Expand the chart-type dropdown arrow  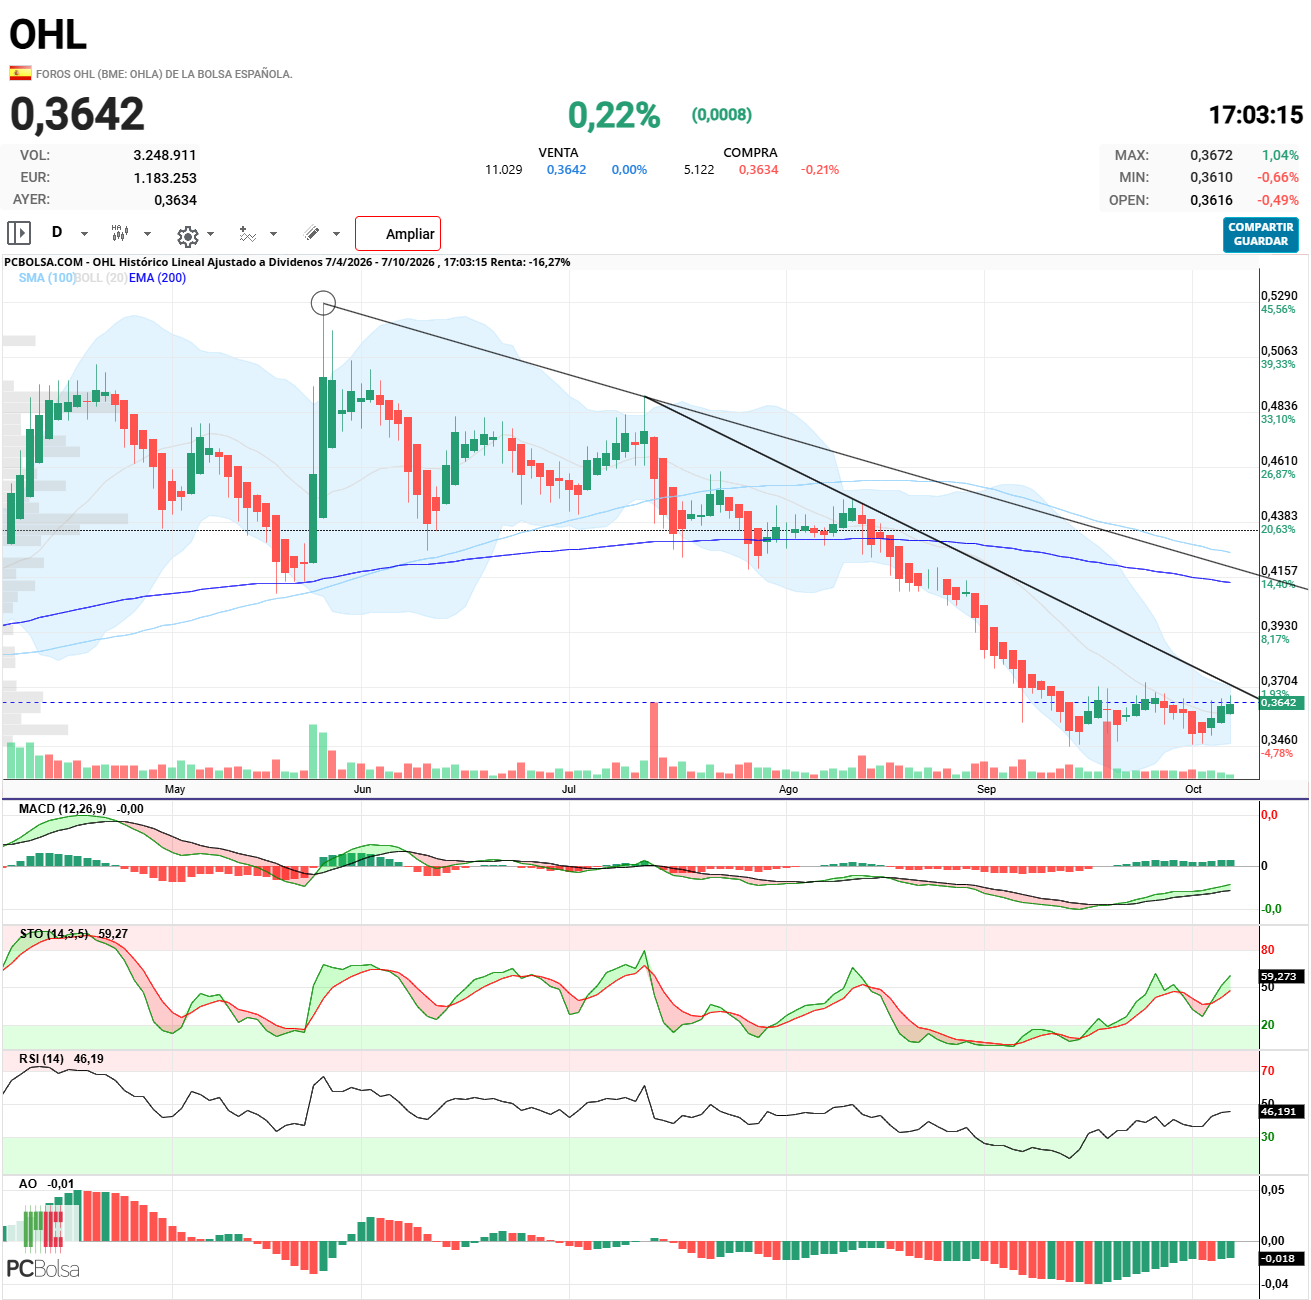[x=147, y=234]
